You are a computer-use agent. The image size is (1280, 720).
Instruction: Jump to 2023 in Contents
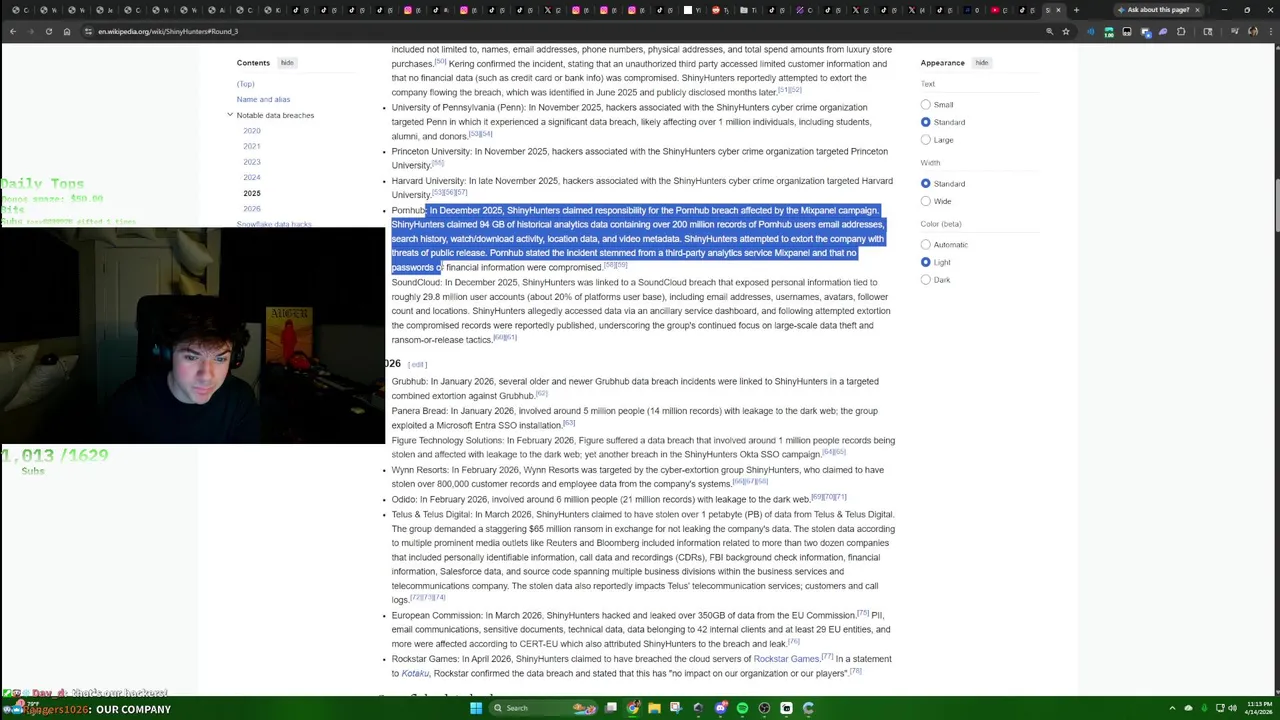tap(252, 162)
